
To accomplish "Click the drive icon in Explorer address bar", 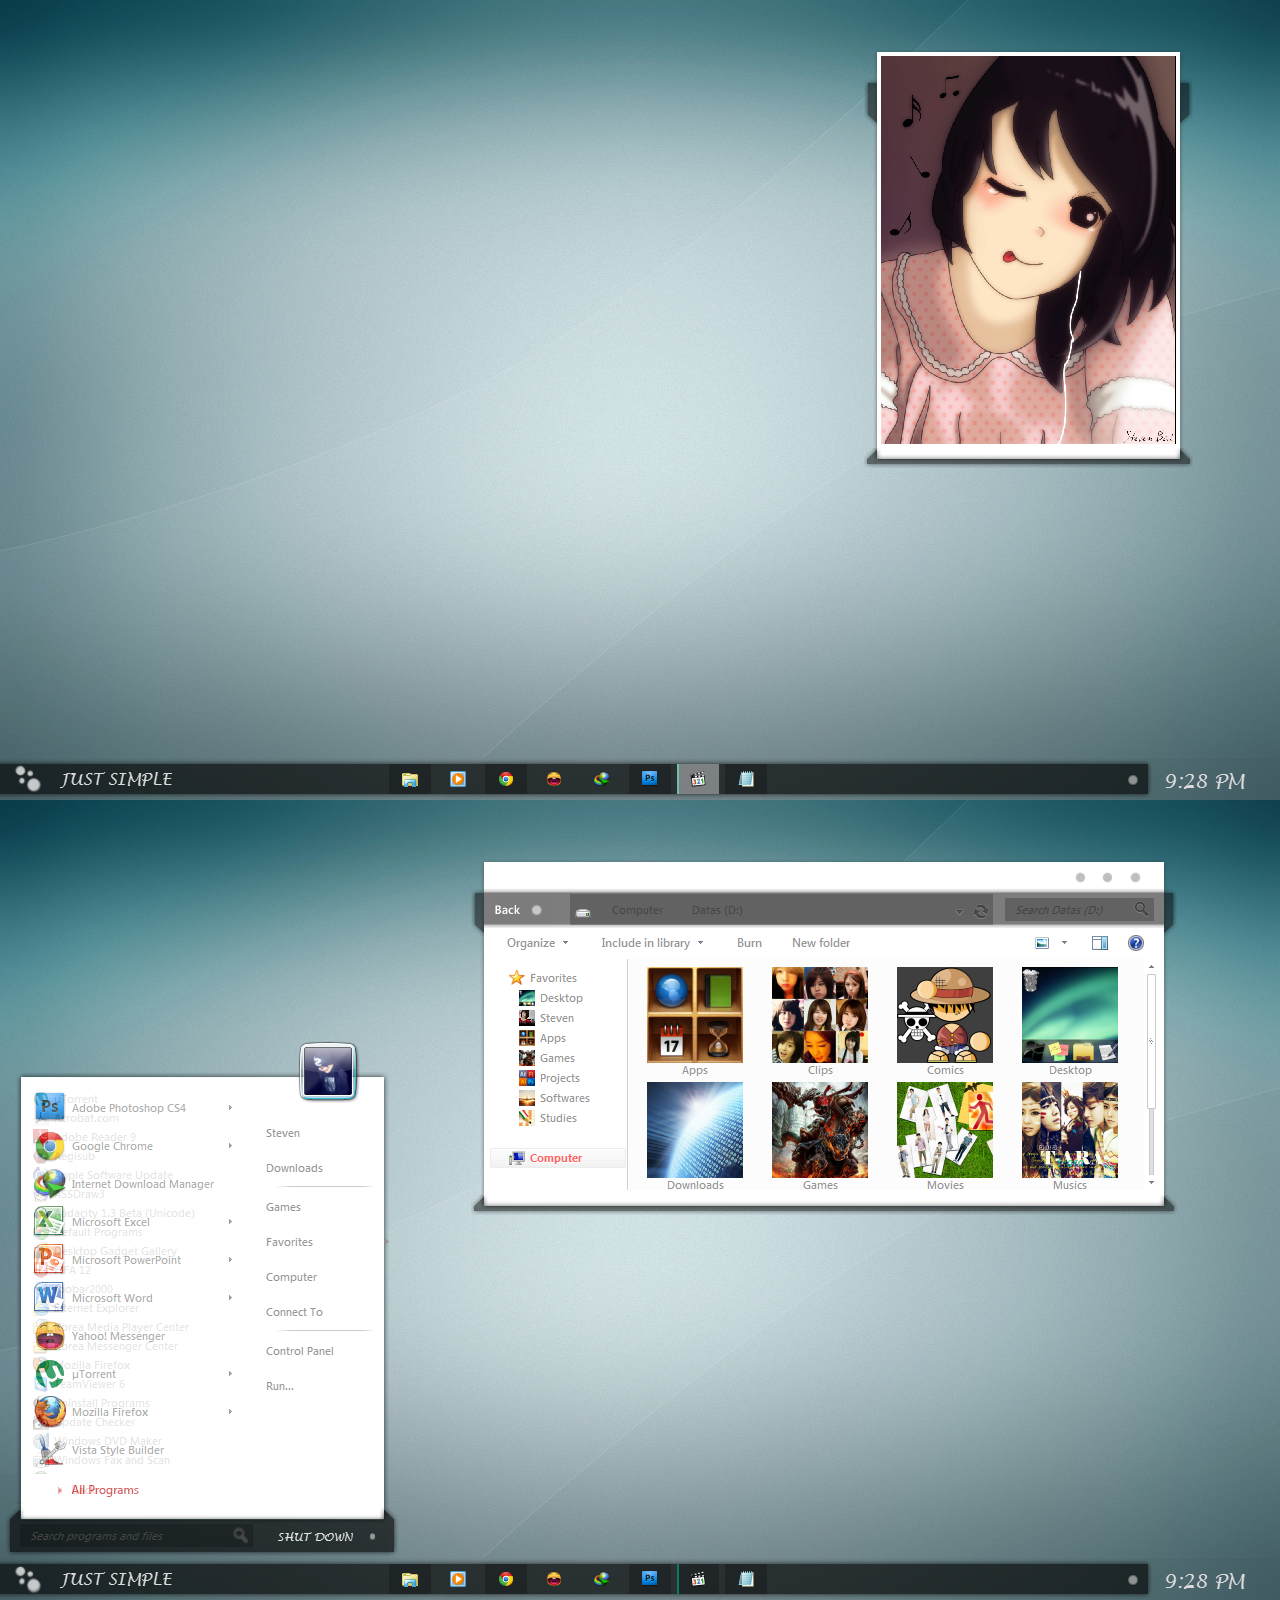I will point(583,911).
